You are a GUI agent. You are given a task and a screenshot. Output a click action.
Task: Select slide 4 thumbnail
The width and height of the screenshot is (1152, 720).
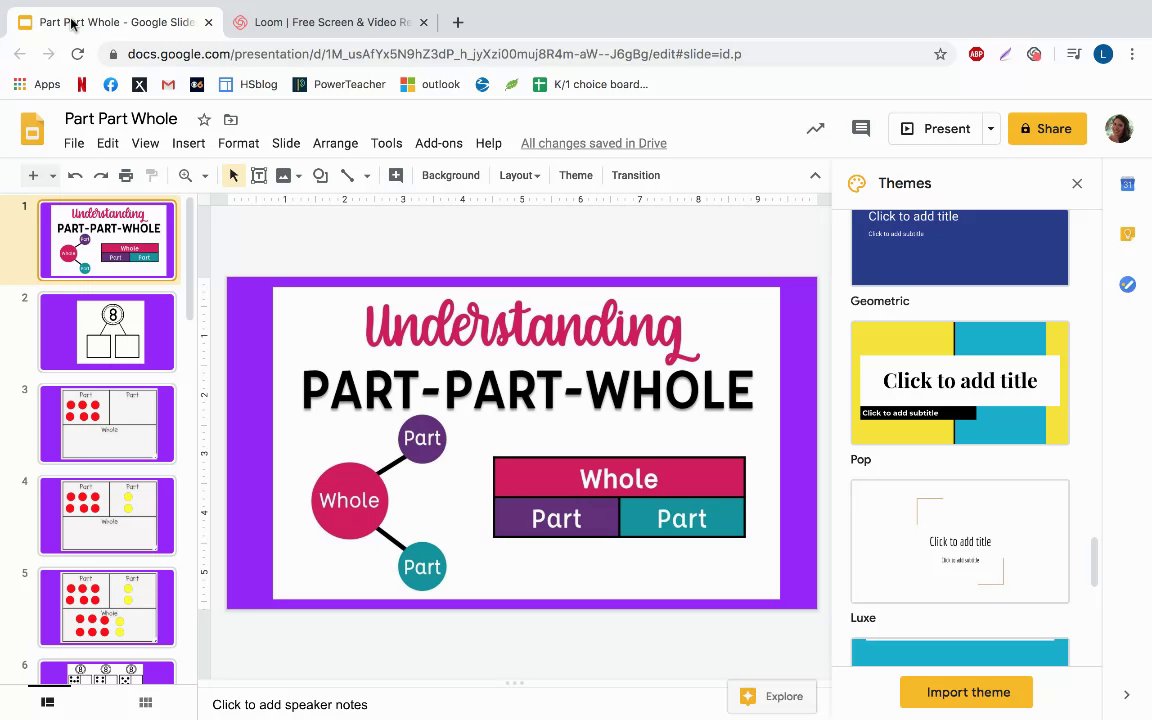click(107, 516)
